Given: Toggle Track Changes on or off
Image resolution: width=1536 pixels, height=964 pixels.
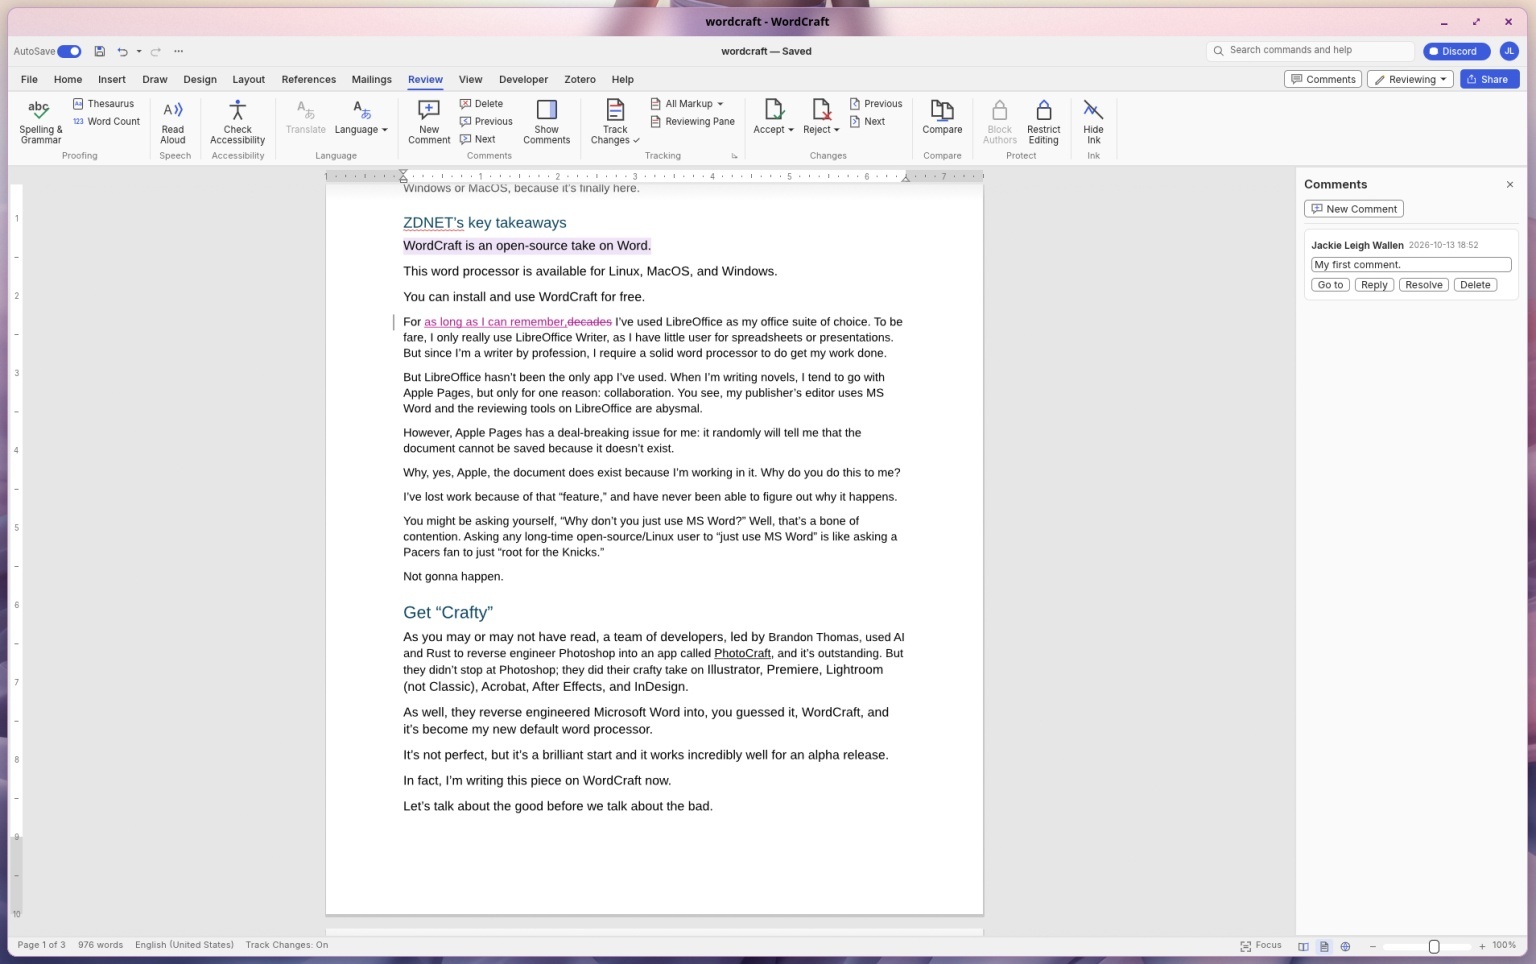Looking at the screenshot, I should (615, 121).
